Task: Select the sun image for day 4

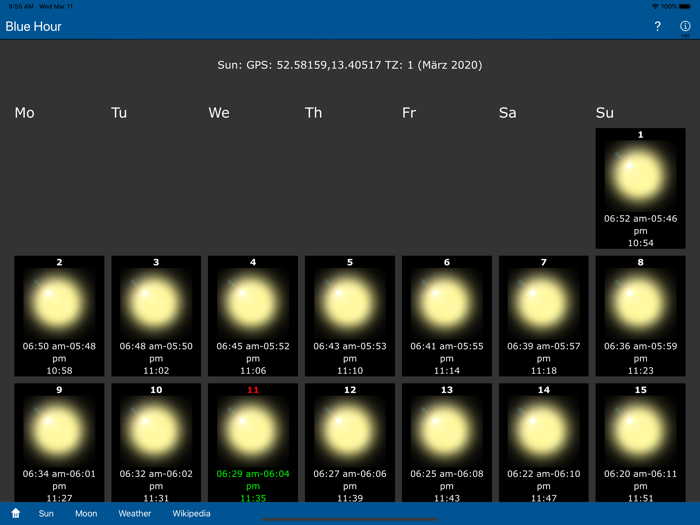Action: pos(253,304)
